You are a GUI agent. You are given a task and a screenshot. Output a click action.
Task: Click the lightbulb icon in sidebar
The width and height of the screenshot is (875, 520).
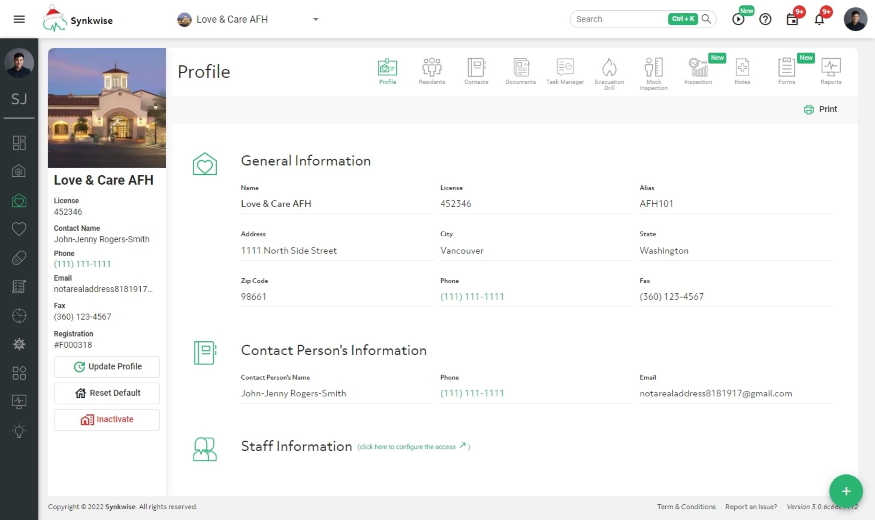19,431
